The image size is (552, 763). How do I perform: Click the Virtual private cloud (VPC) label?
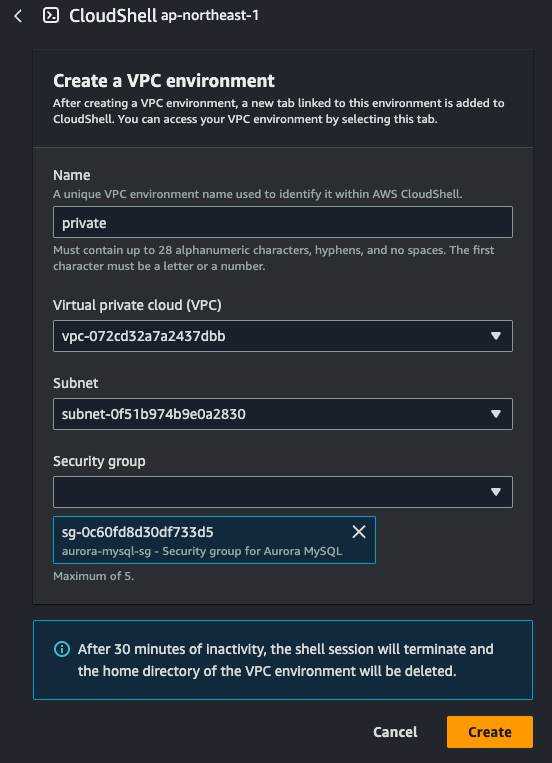(137, 305)
